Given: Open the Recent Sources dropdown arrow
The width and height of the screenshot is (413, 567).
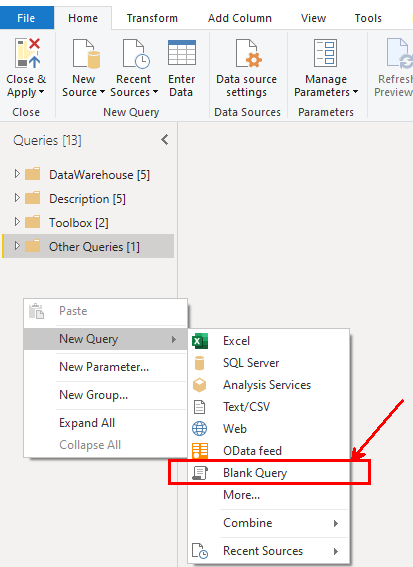Looking at the screenshot, I should (x=156, y=92).
